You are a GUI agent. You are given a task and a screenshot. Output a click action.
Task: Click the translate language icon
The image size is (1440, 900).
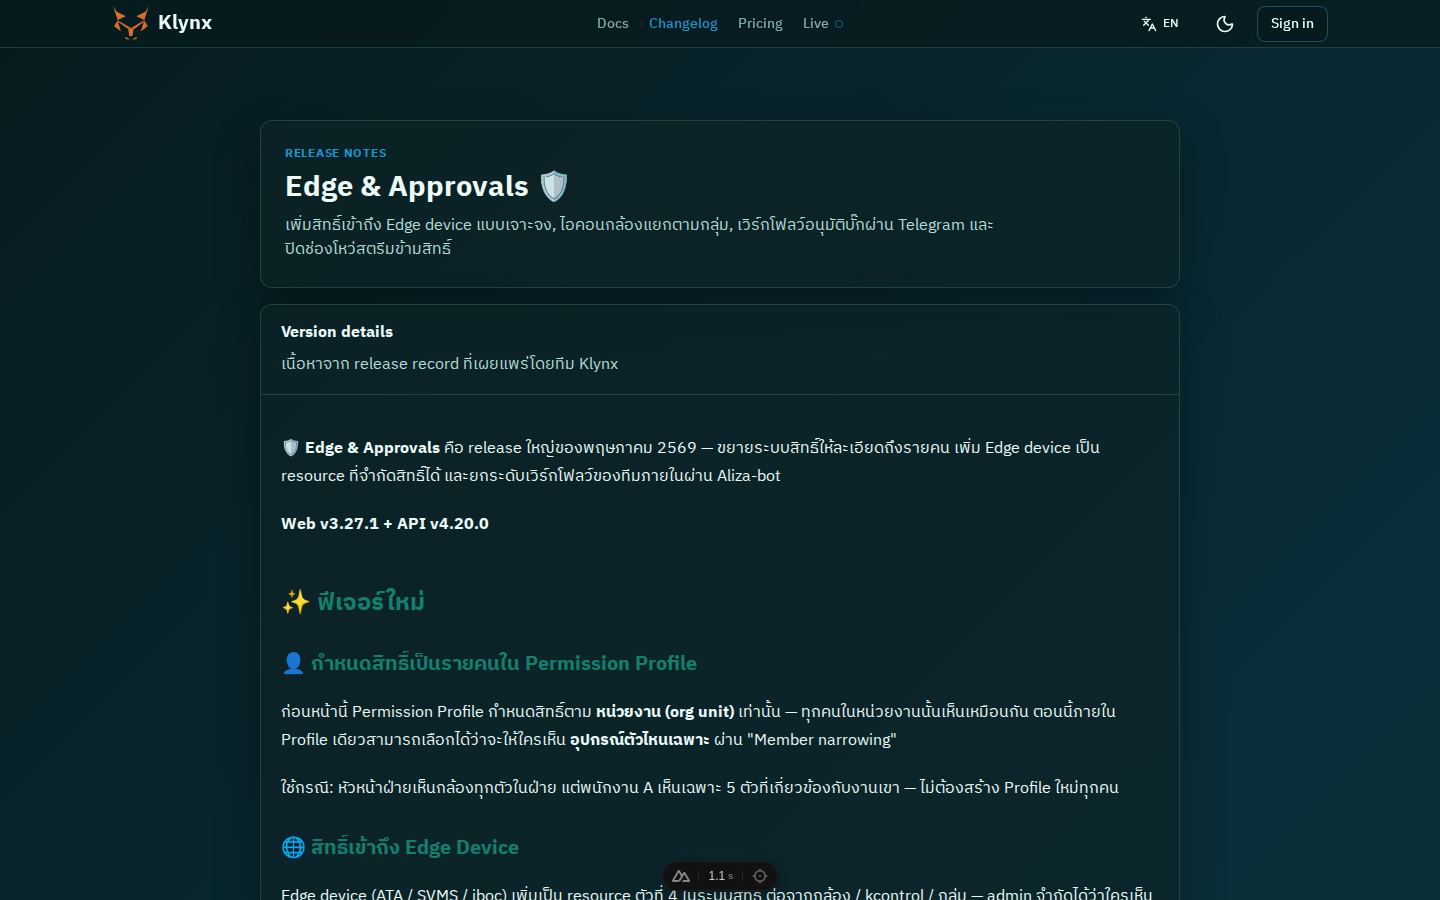[x=1149, y=24]
